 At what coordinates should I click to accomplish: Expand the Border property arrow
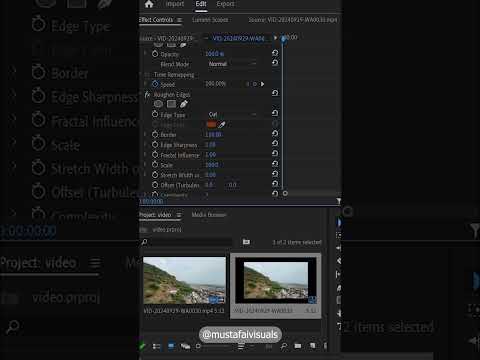pos(145,134)
